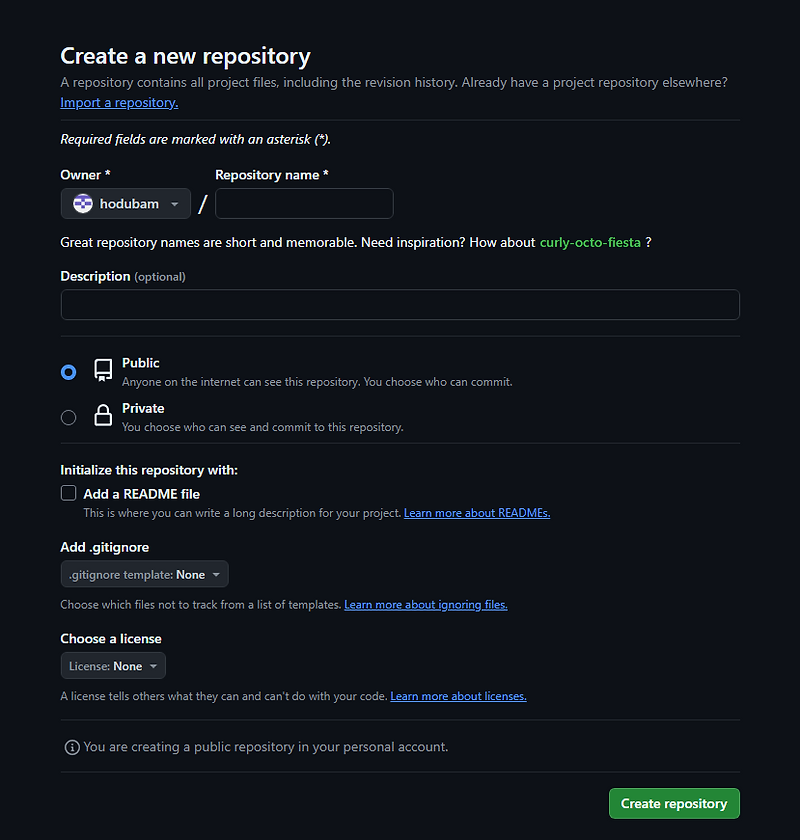
Task: Click the curly-octo-fiesta name suggestion
Action: click(590, 242)
